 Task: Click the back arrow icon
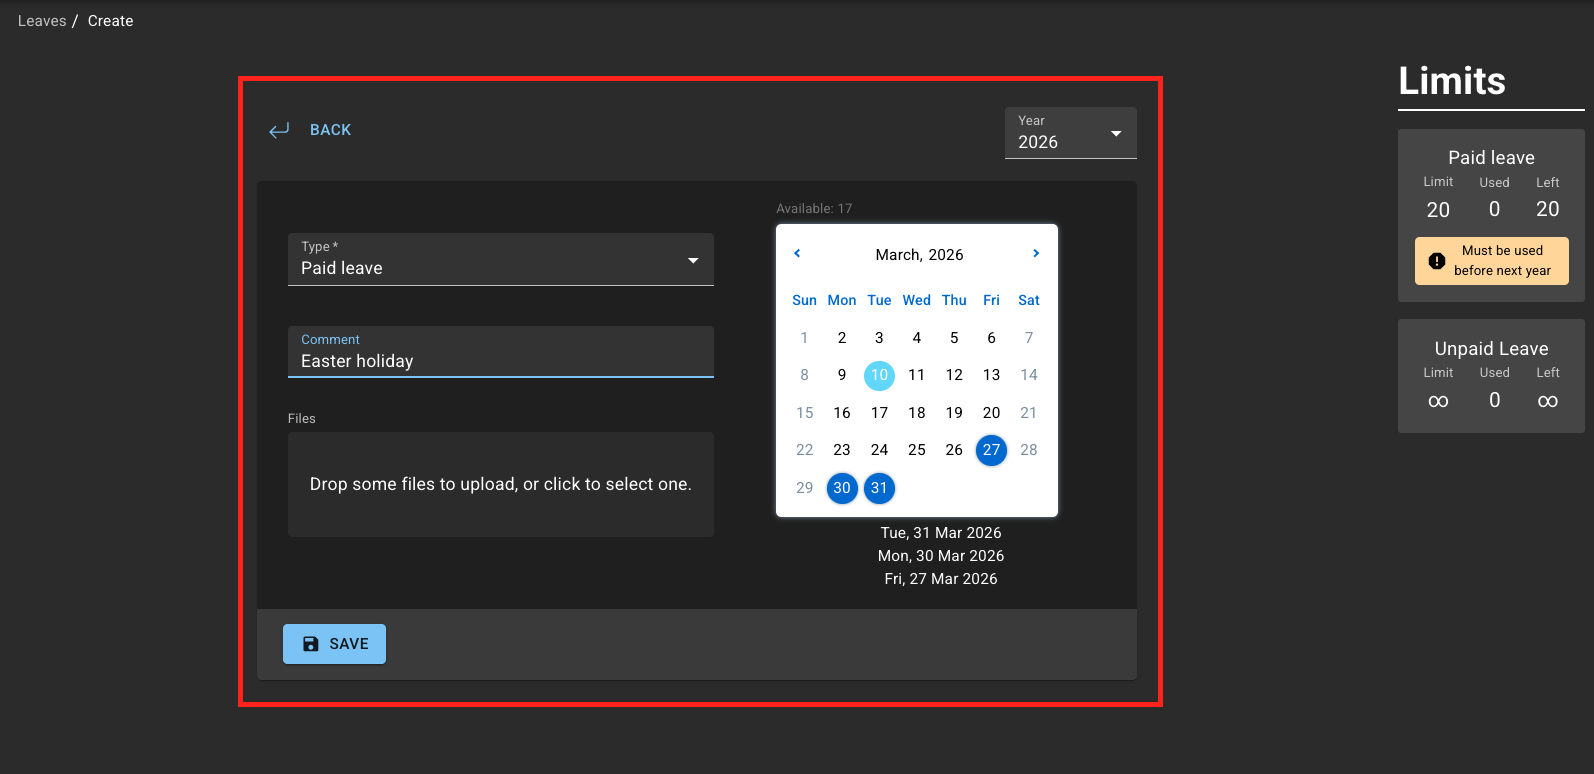point(279,130)
